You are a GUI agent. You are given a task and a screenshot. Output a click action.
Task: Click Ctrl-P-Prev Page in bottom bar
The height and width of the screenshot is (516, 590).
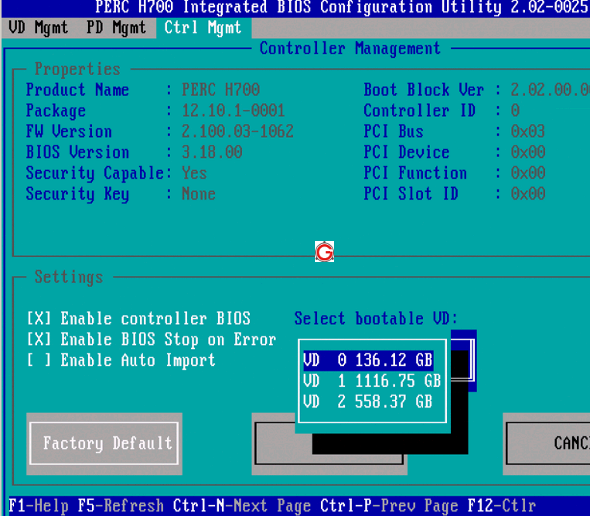click(389, 506)
